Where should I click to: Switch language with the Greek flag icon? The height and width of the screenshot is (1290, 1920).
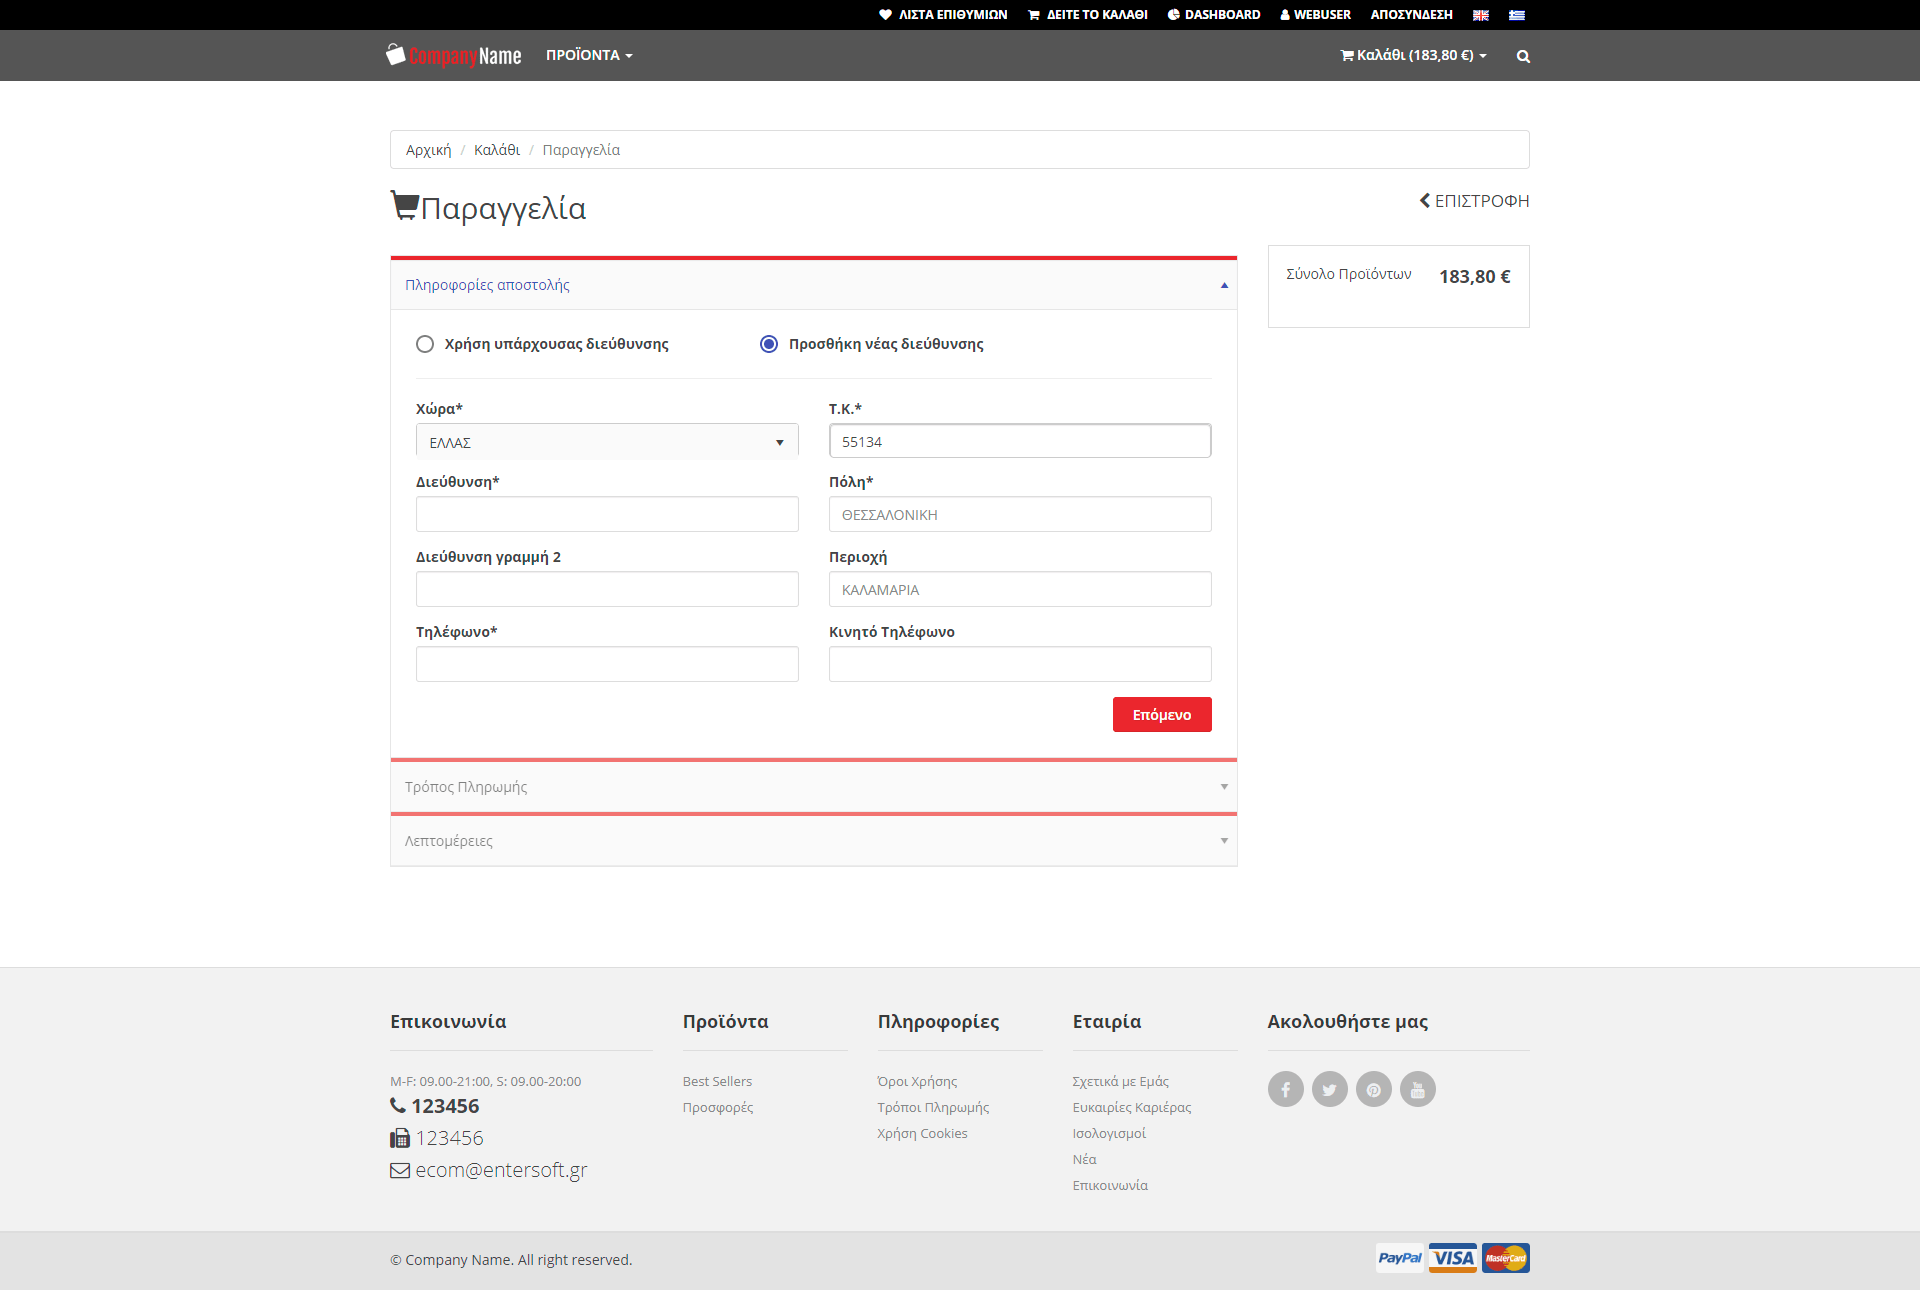pos(1517,15)
